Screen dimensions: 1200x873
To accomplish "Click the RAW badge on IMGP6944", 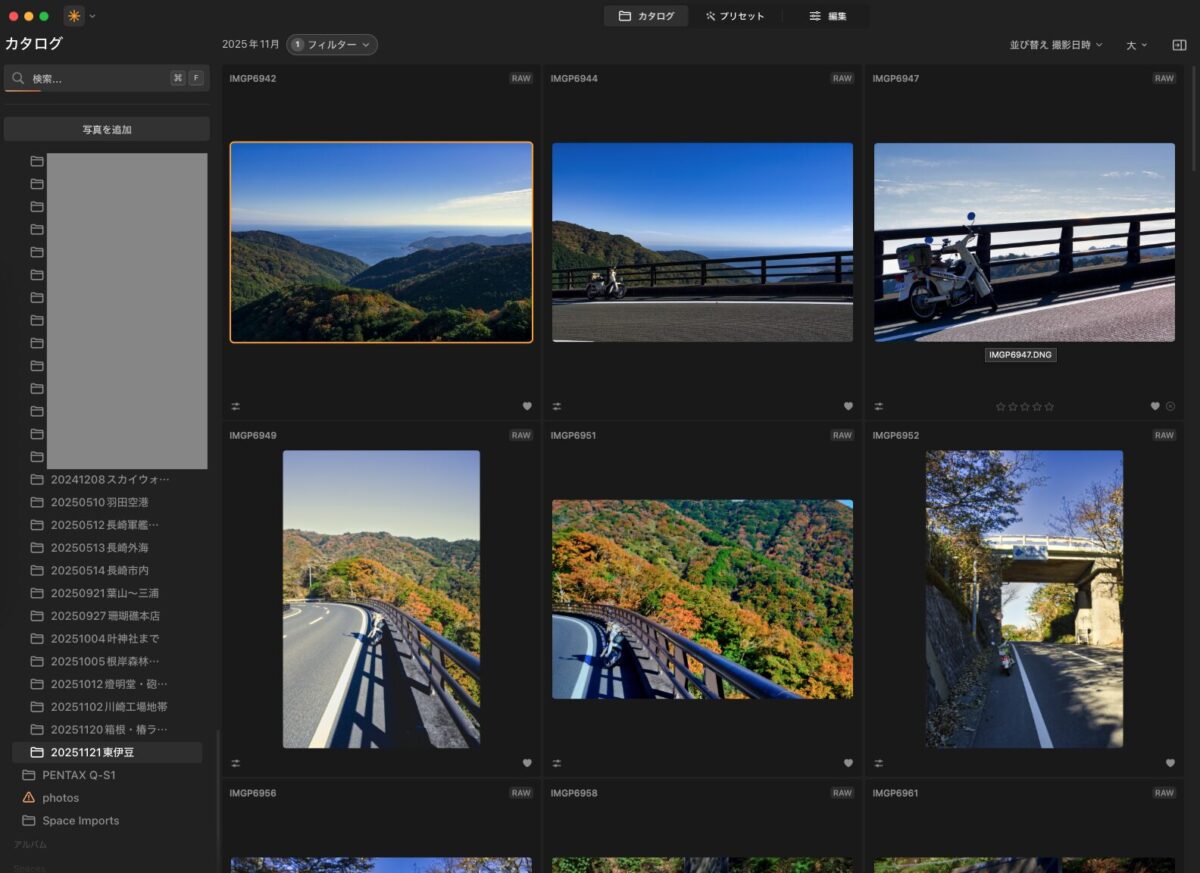I will (842, 78).
